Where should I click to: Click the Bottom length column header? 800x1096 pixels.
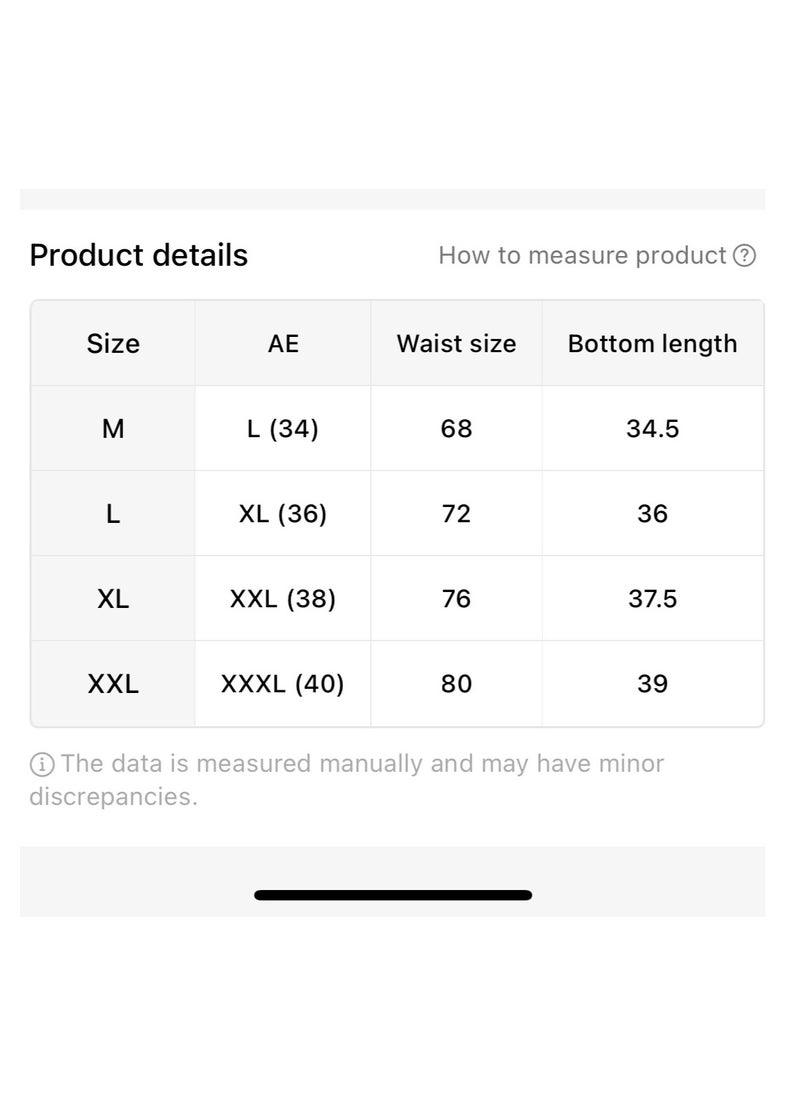click(653, 344)
